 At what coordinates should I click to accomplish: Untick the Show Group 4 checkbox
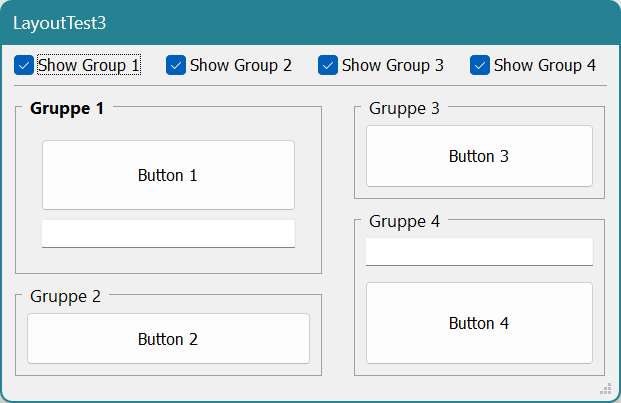(480, 65)
